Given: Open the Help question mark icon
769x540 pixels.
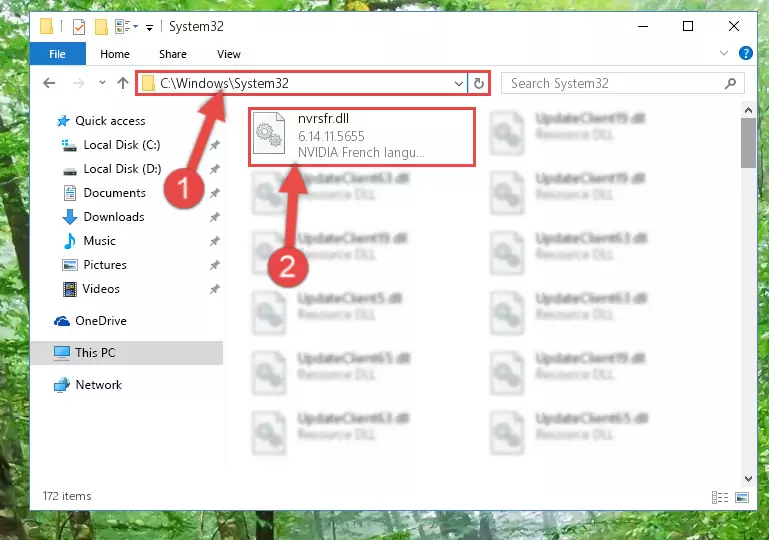Looking at the screenshot, I should click(745, 53).
